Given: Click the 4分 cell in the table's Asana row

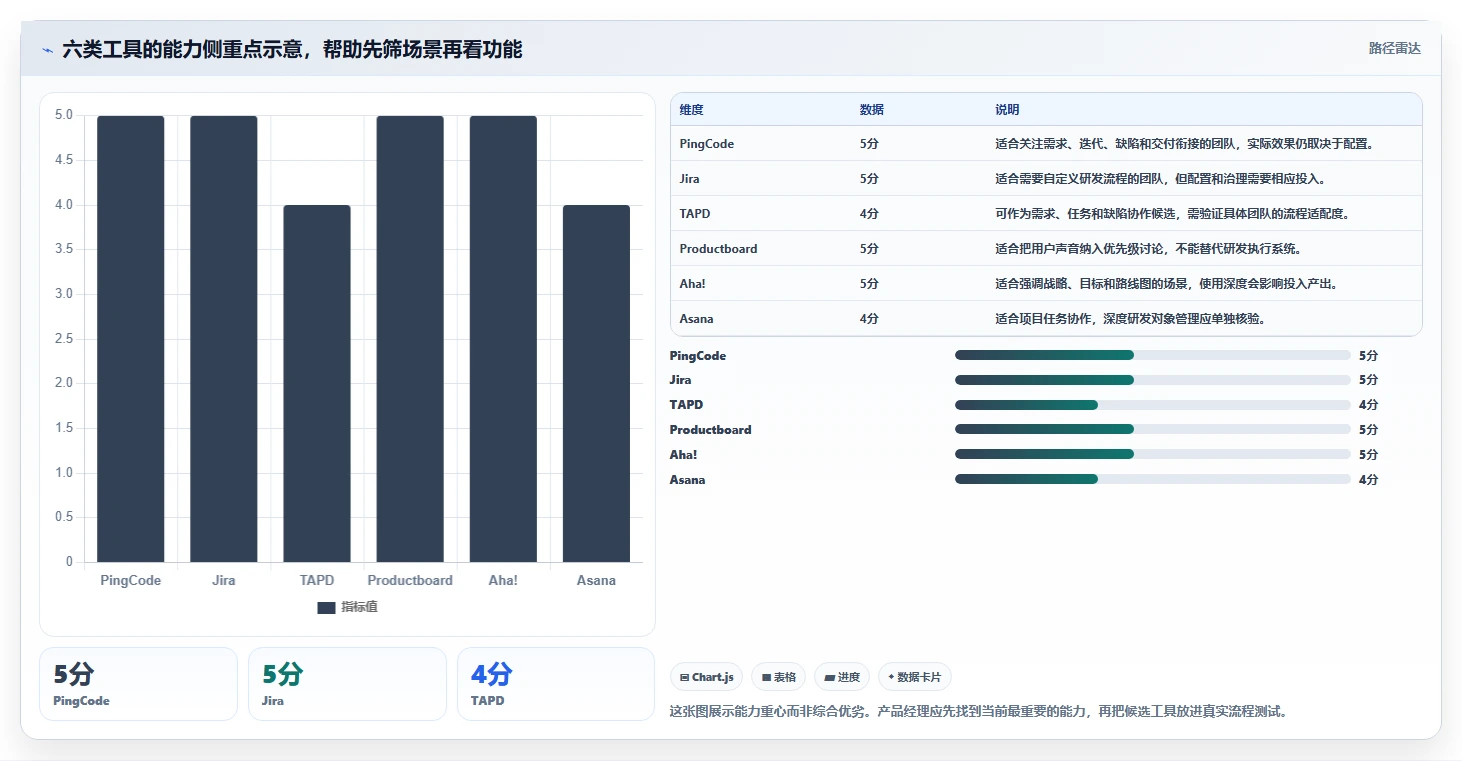Looking at the screenshot, I should (869, 319).
